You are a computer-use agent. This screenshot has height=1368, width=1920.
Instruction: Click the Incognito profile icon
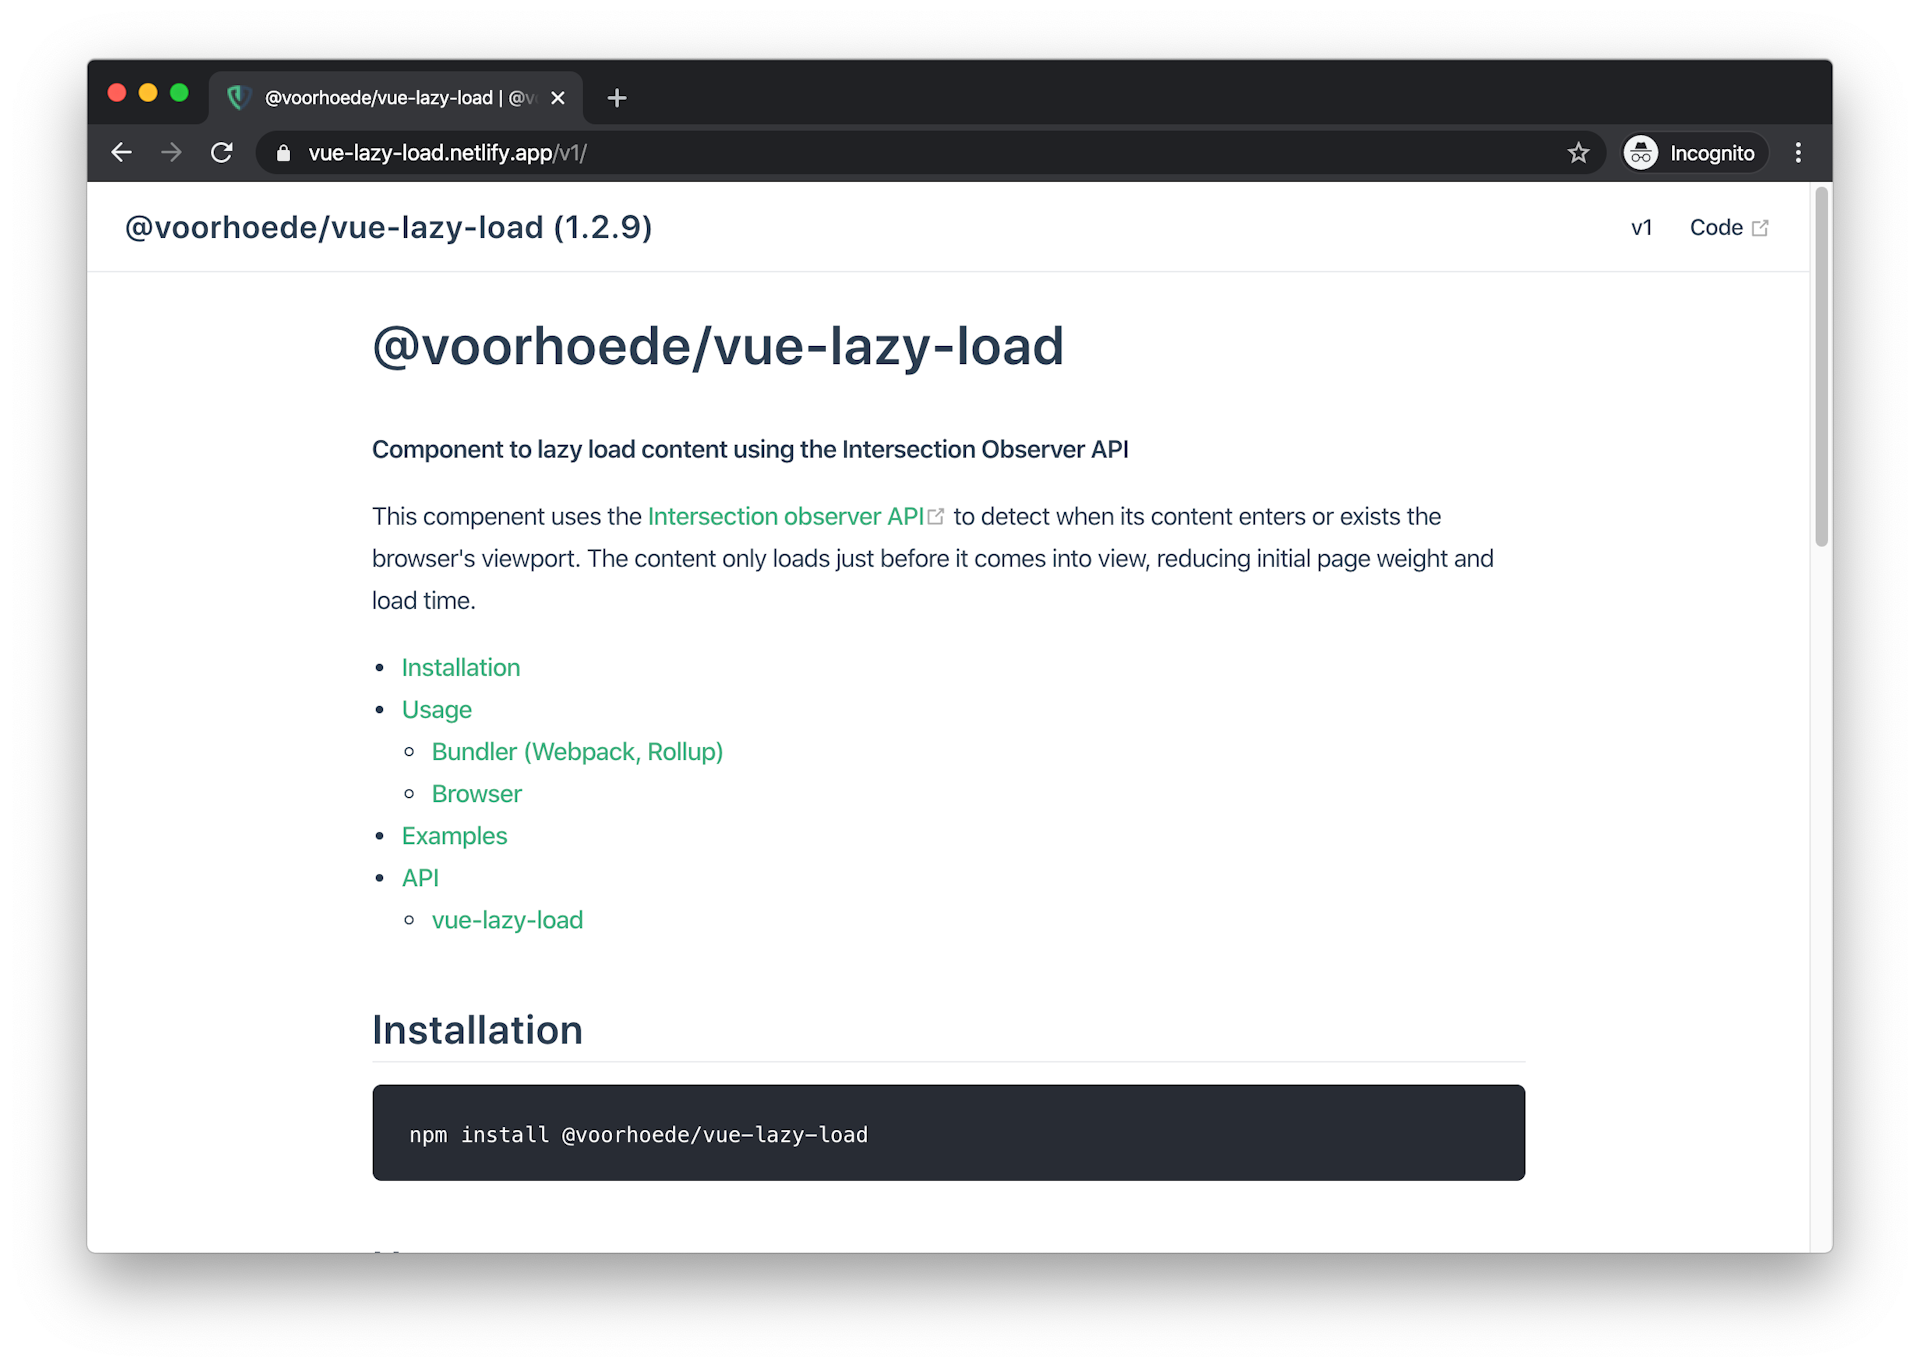1640,152
